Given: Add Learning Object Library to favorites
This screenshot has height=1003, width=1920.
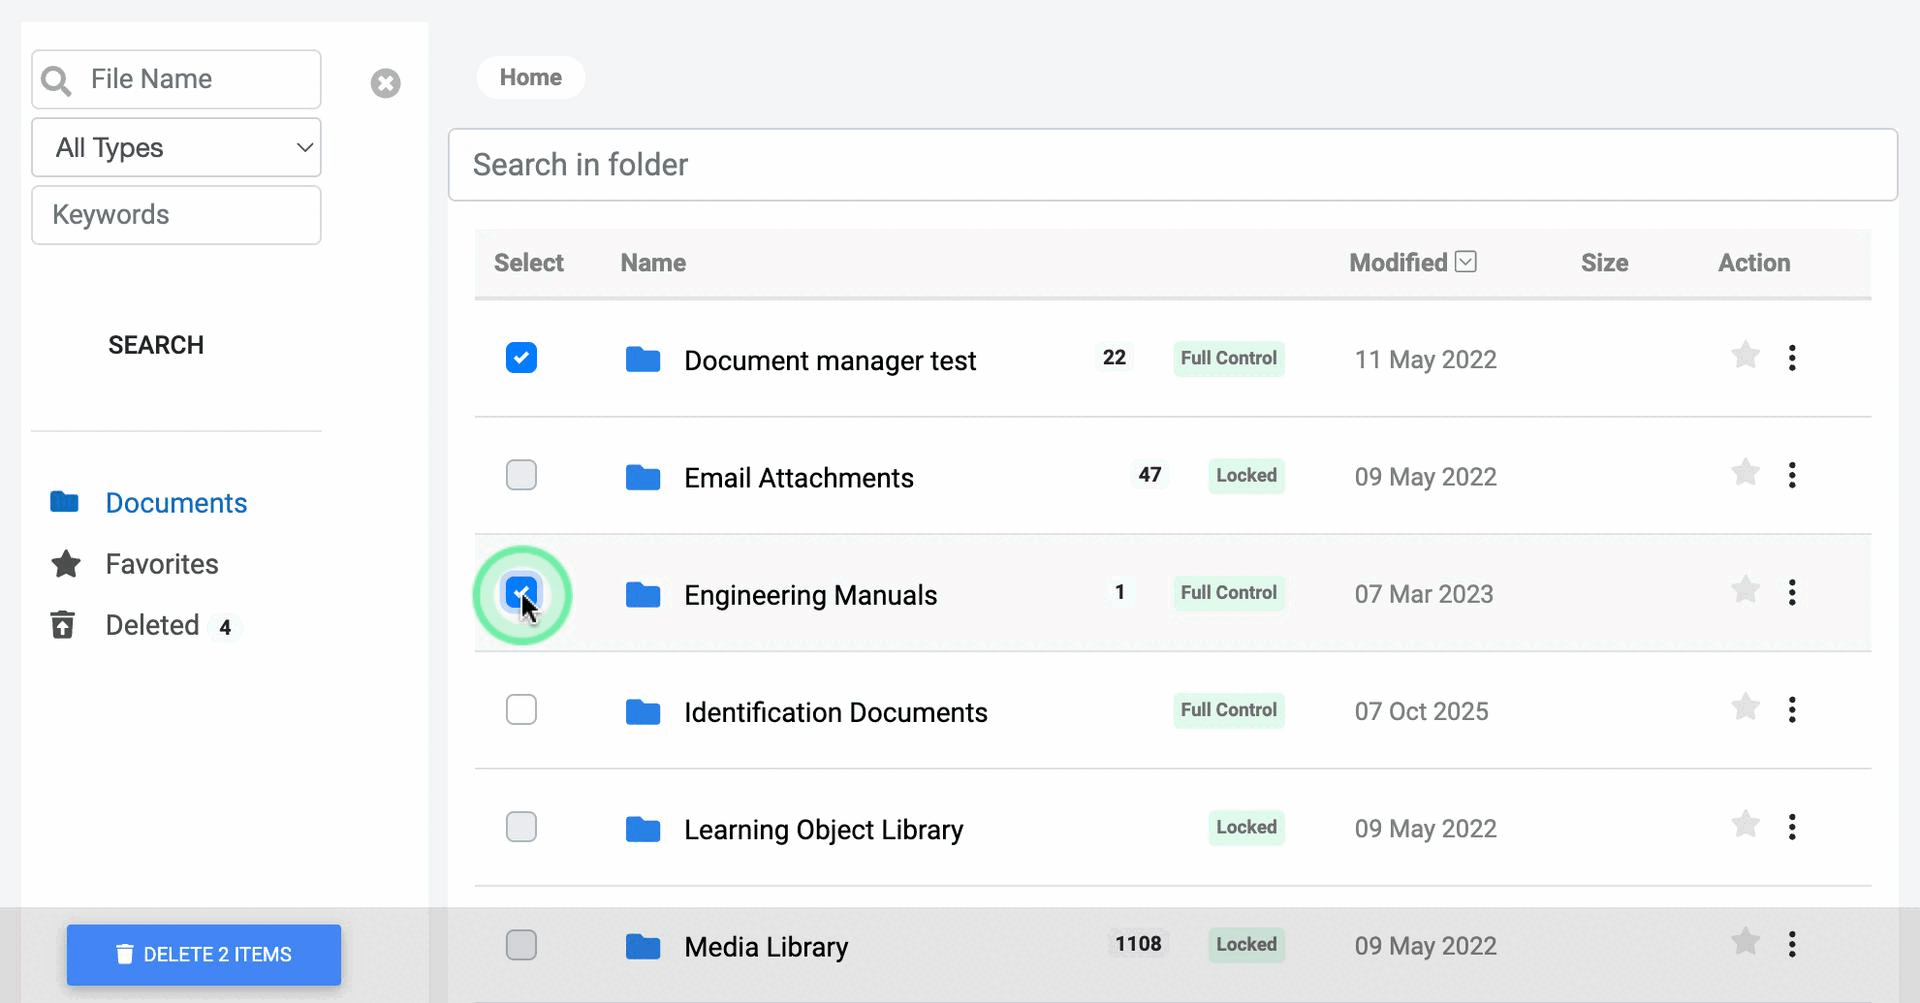Looking at the screenshot, I should [x=1745, y=825].
